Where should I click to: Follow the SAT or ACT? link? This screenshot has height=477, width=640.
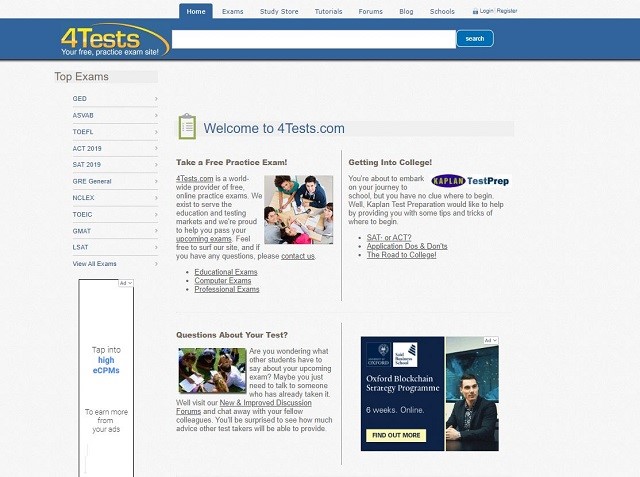point(389,238)
